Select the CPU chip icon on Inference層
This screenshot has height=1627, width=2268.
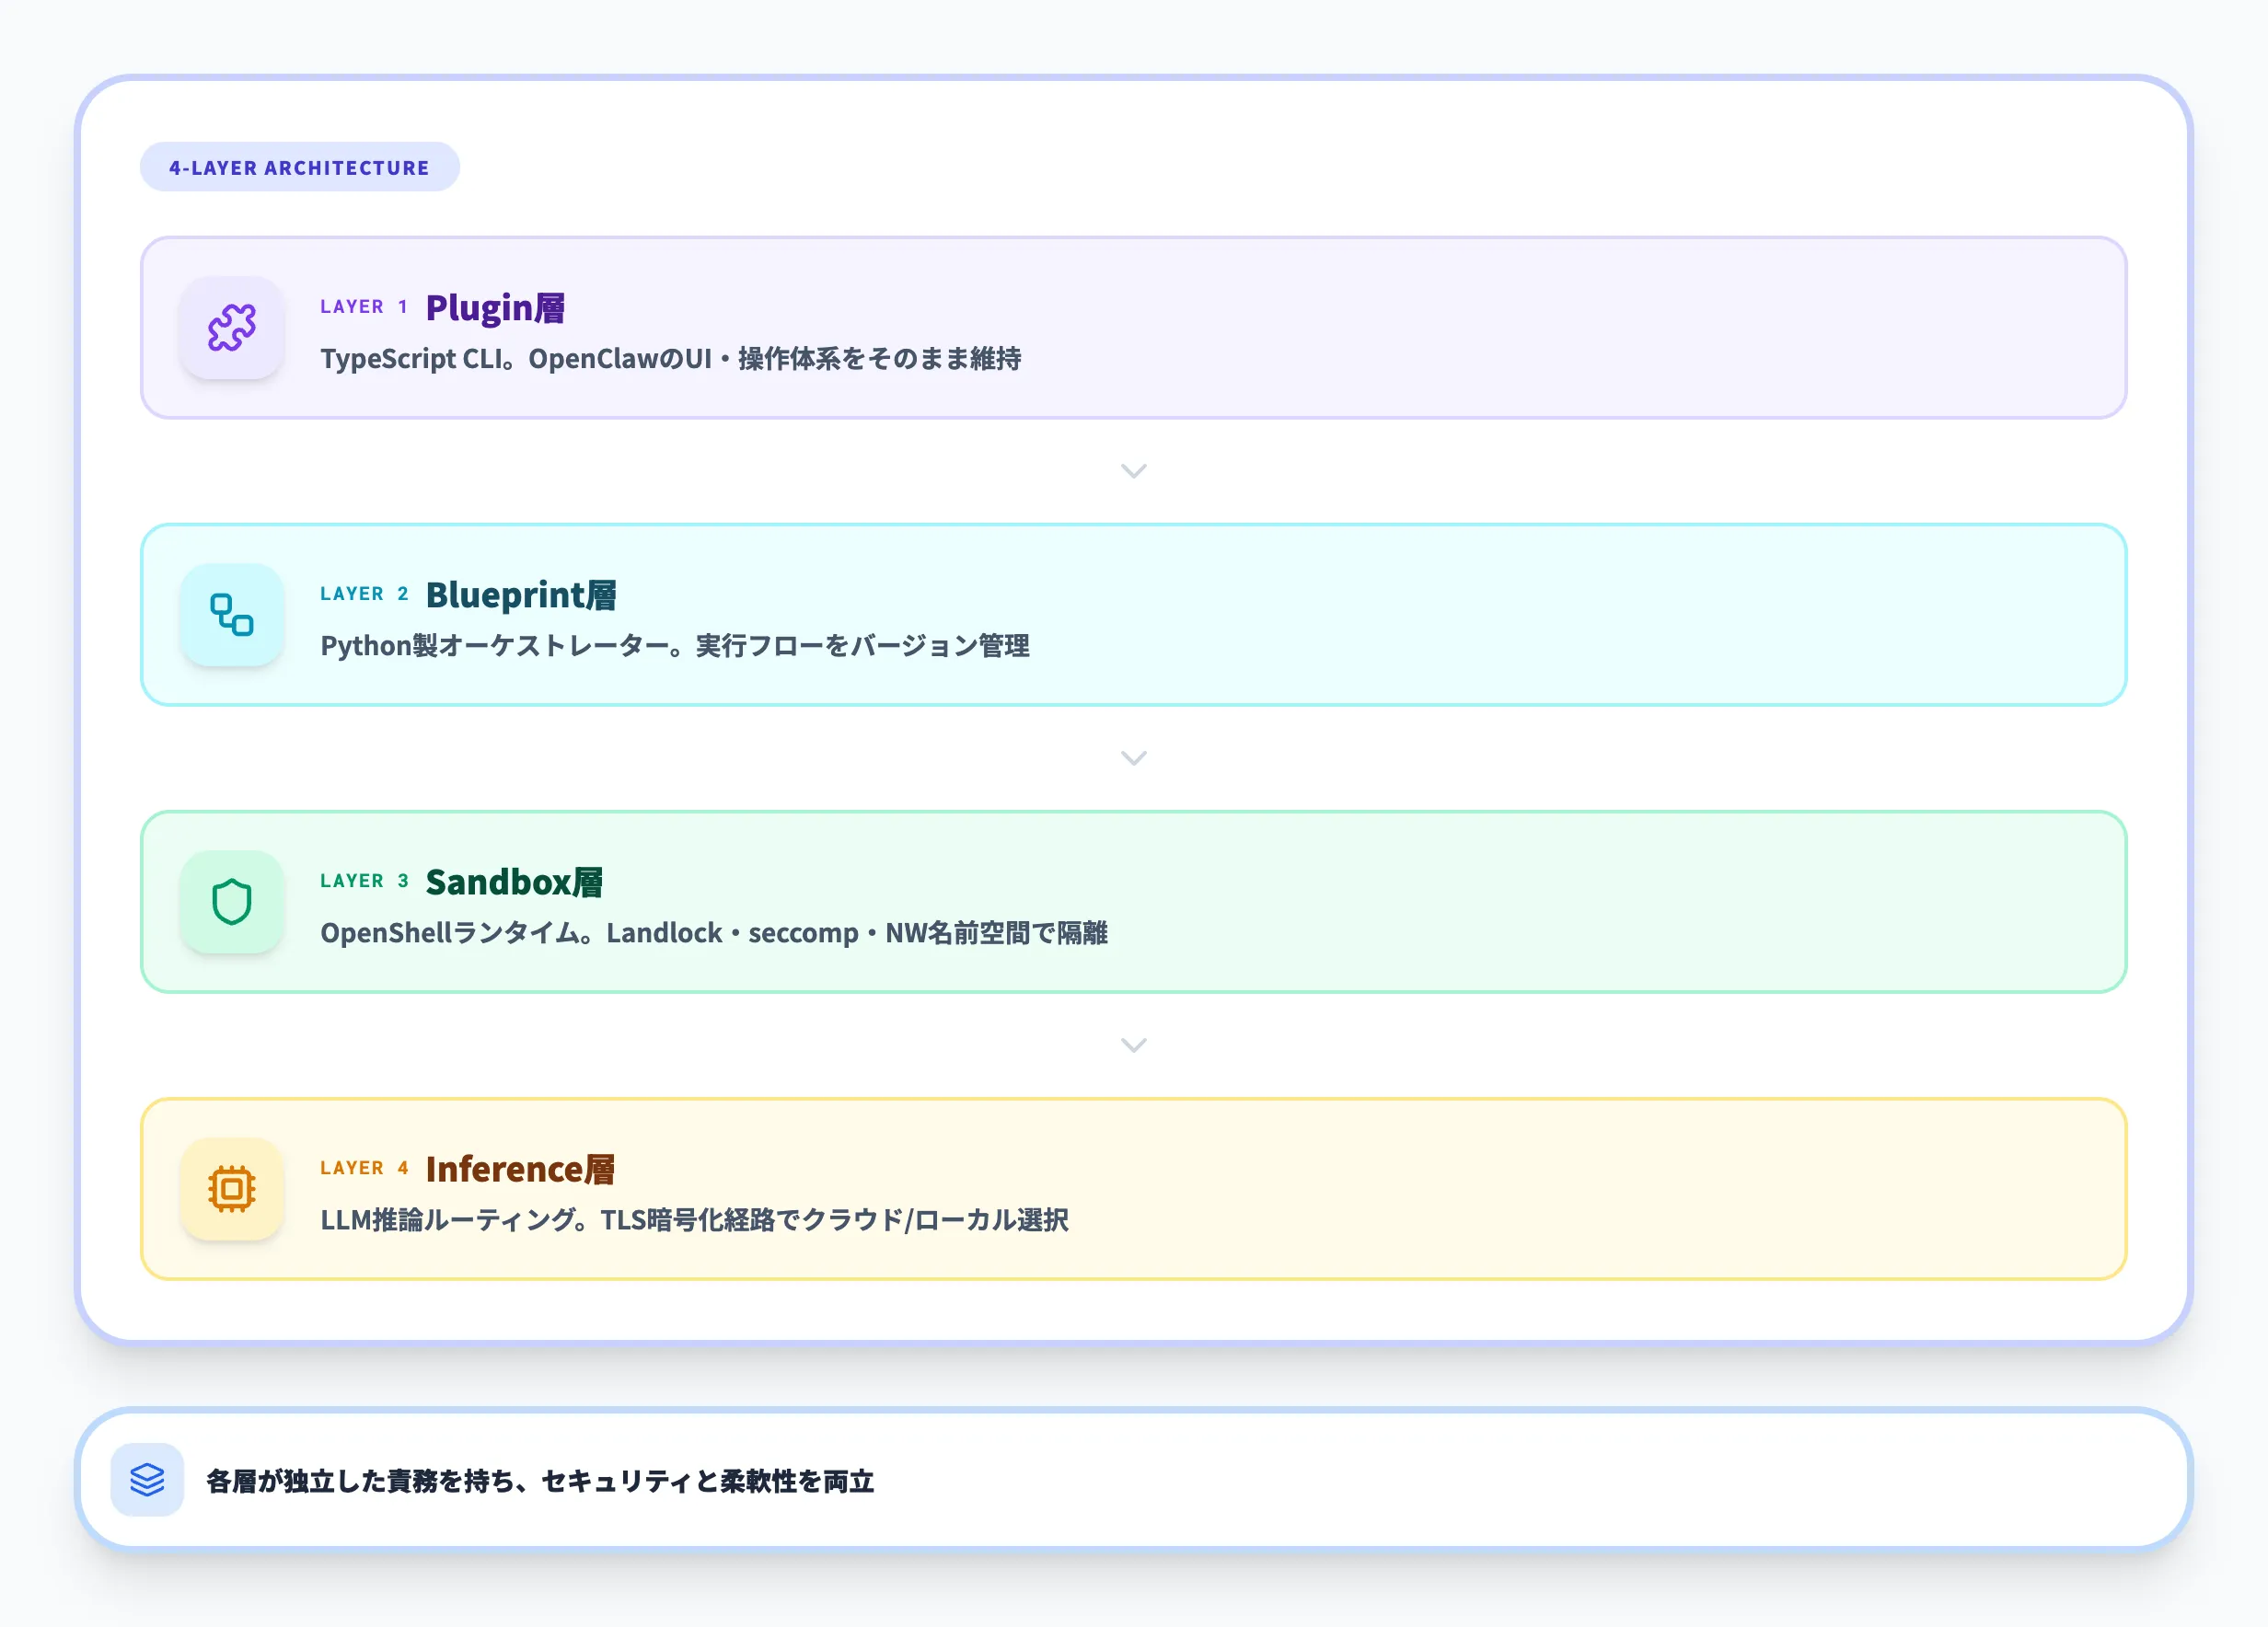(x=231, y=1190)
